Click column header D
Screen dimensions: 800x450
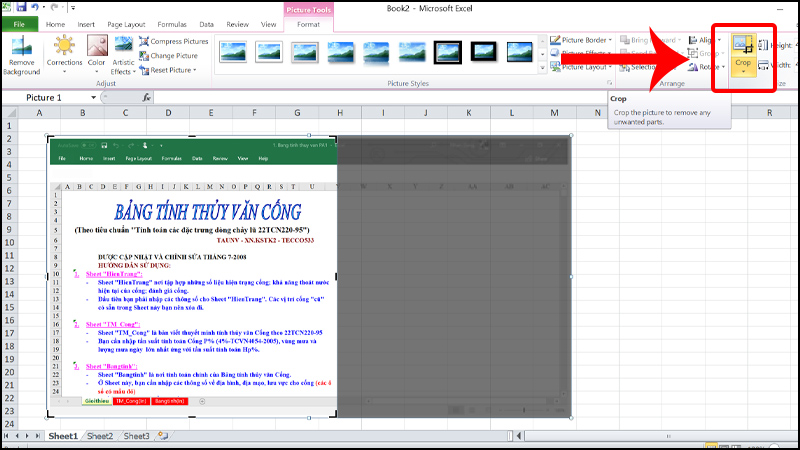point(167,113)
